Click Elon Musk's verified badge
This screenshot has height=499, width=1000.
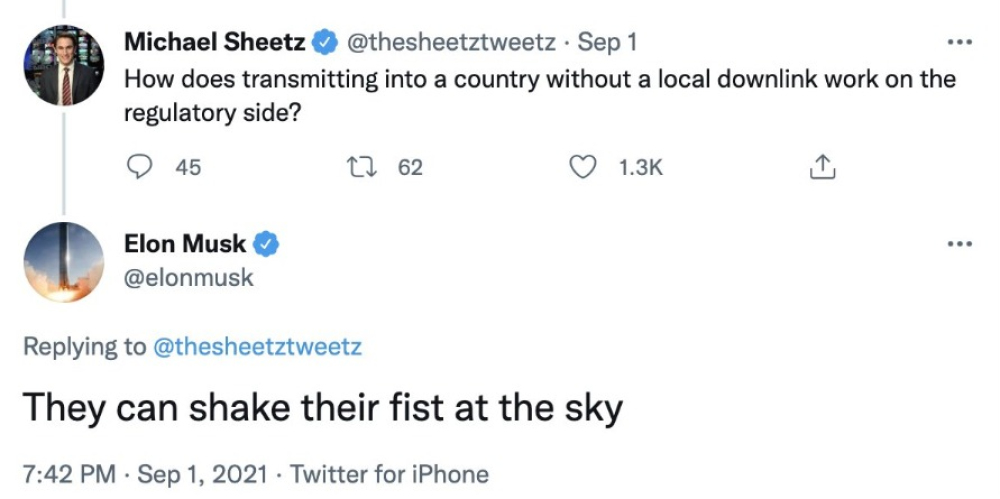266,244
